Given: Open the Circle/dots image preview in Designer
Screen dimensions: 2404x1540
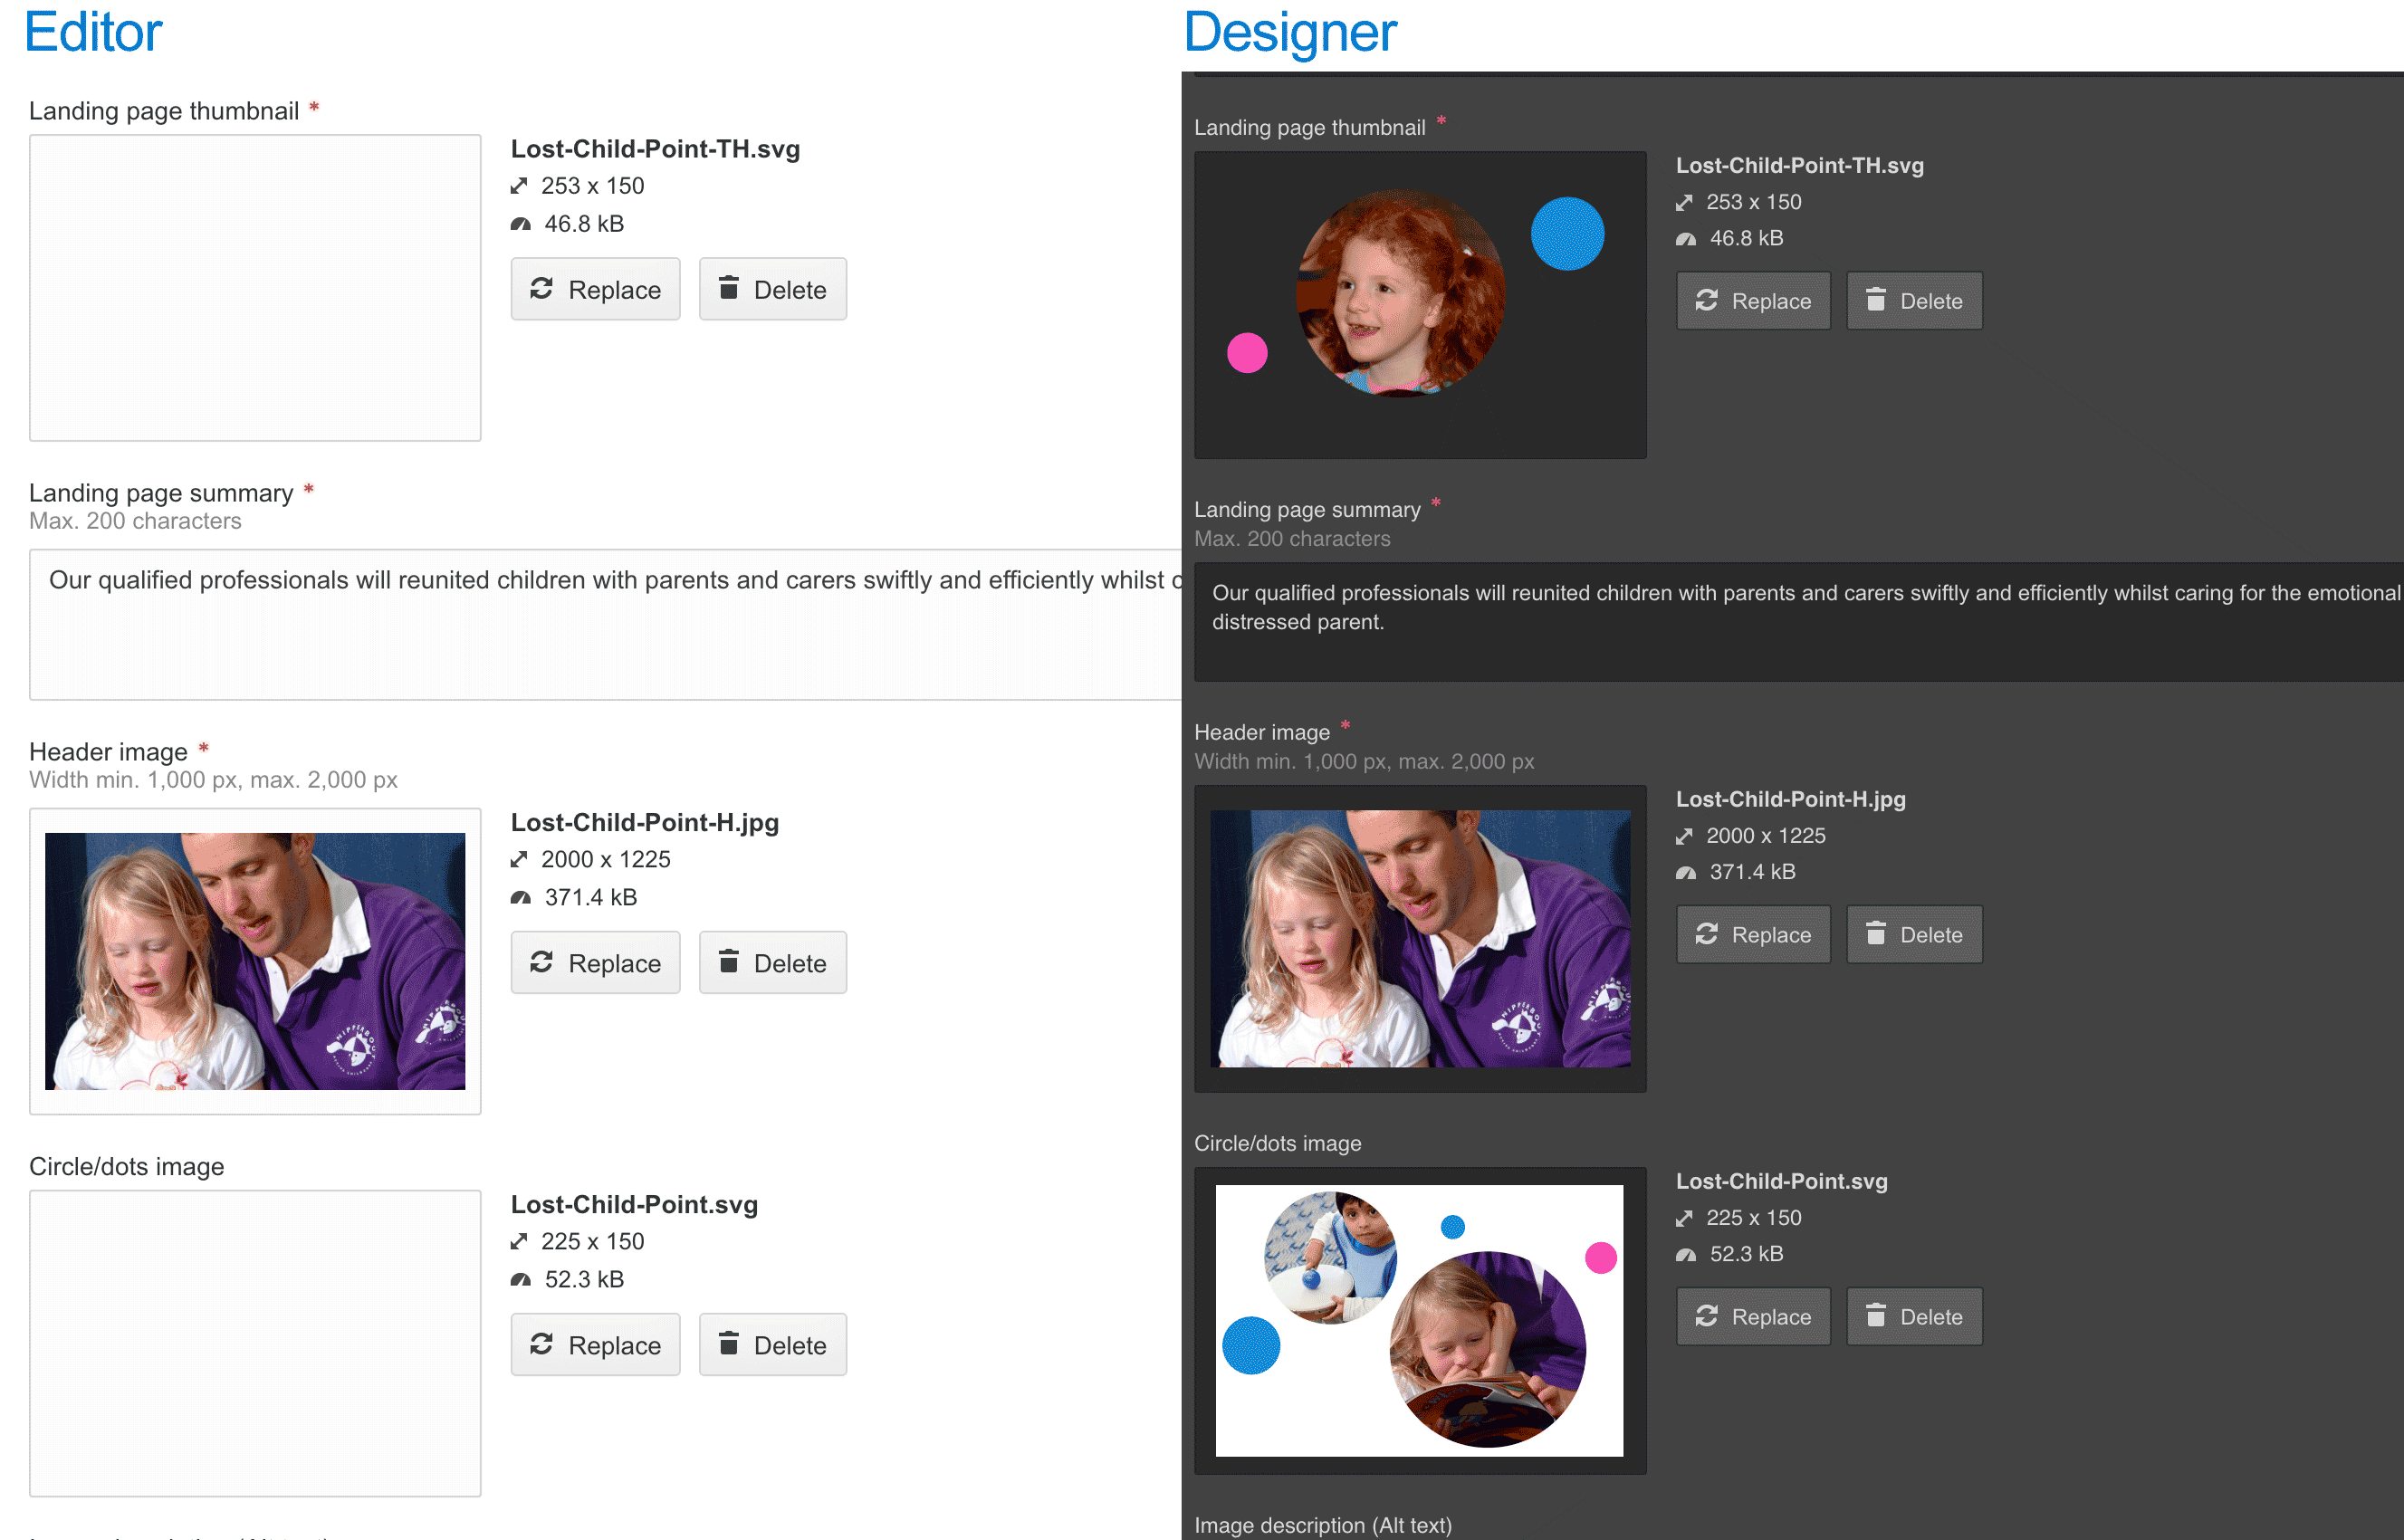Looking at the screenshot, I should pyautogui.click(x=1419, y=1320).
